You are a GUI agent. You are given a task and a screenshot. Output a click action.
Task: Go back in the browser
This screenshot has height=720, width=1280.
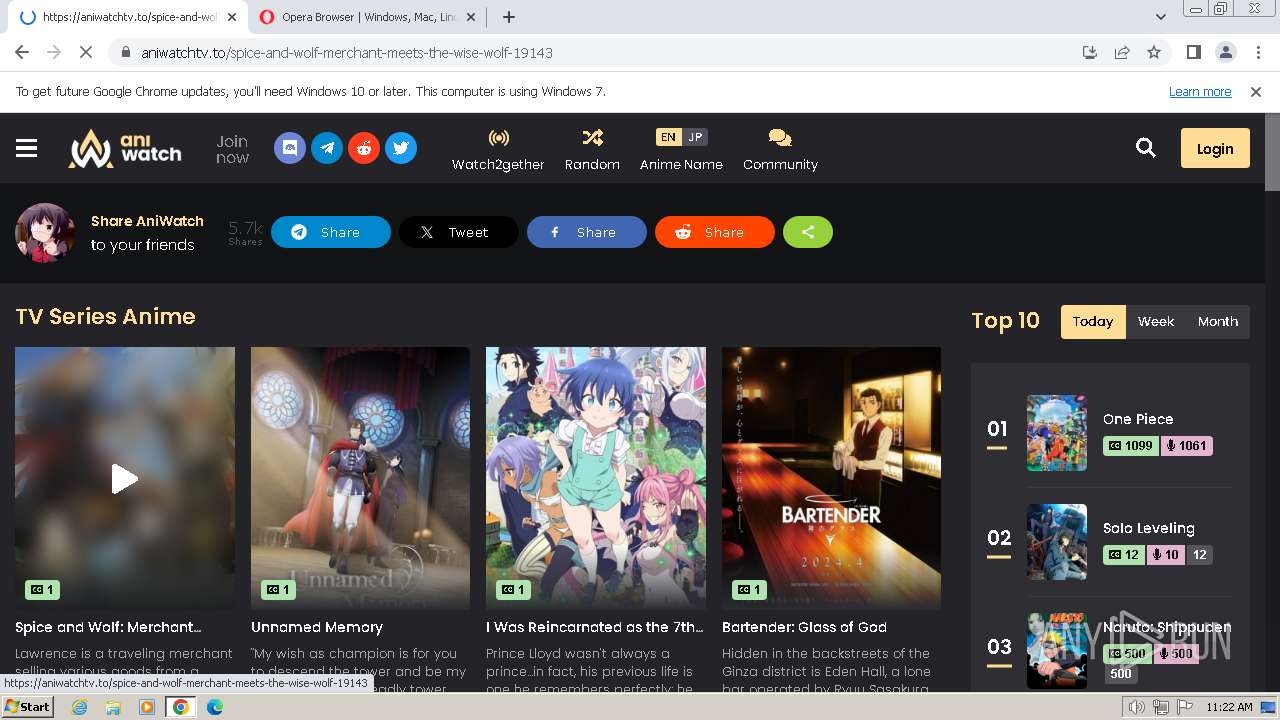[x=22, y=52]
